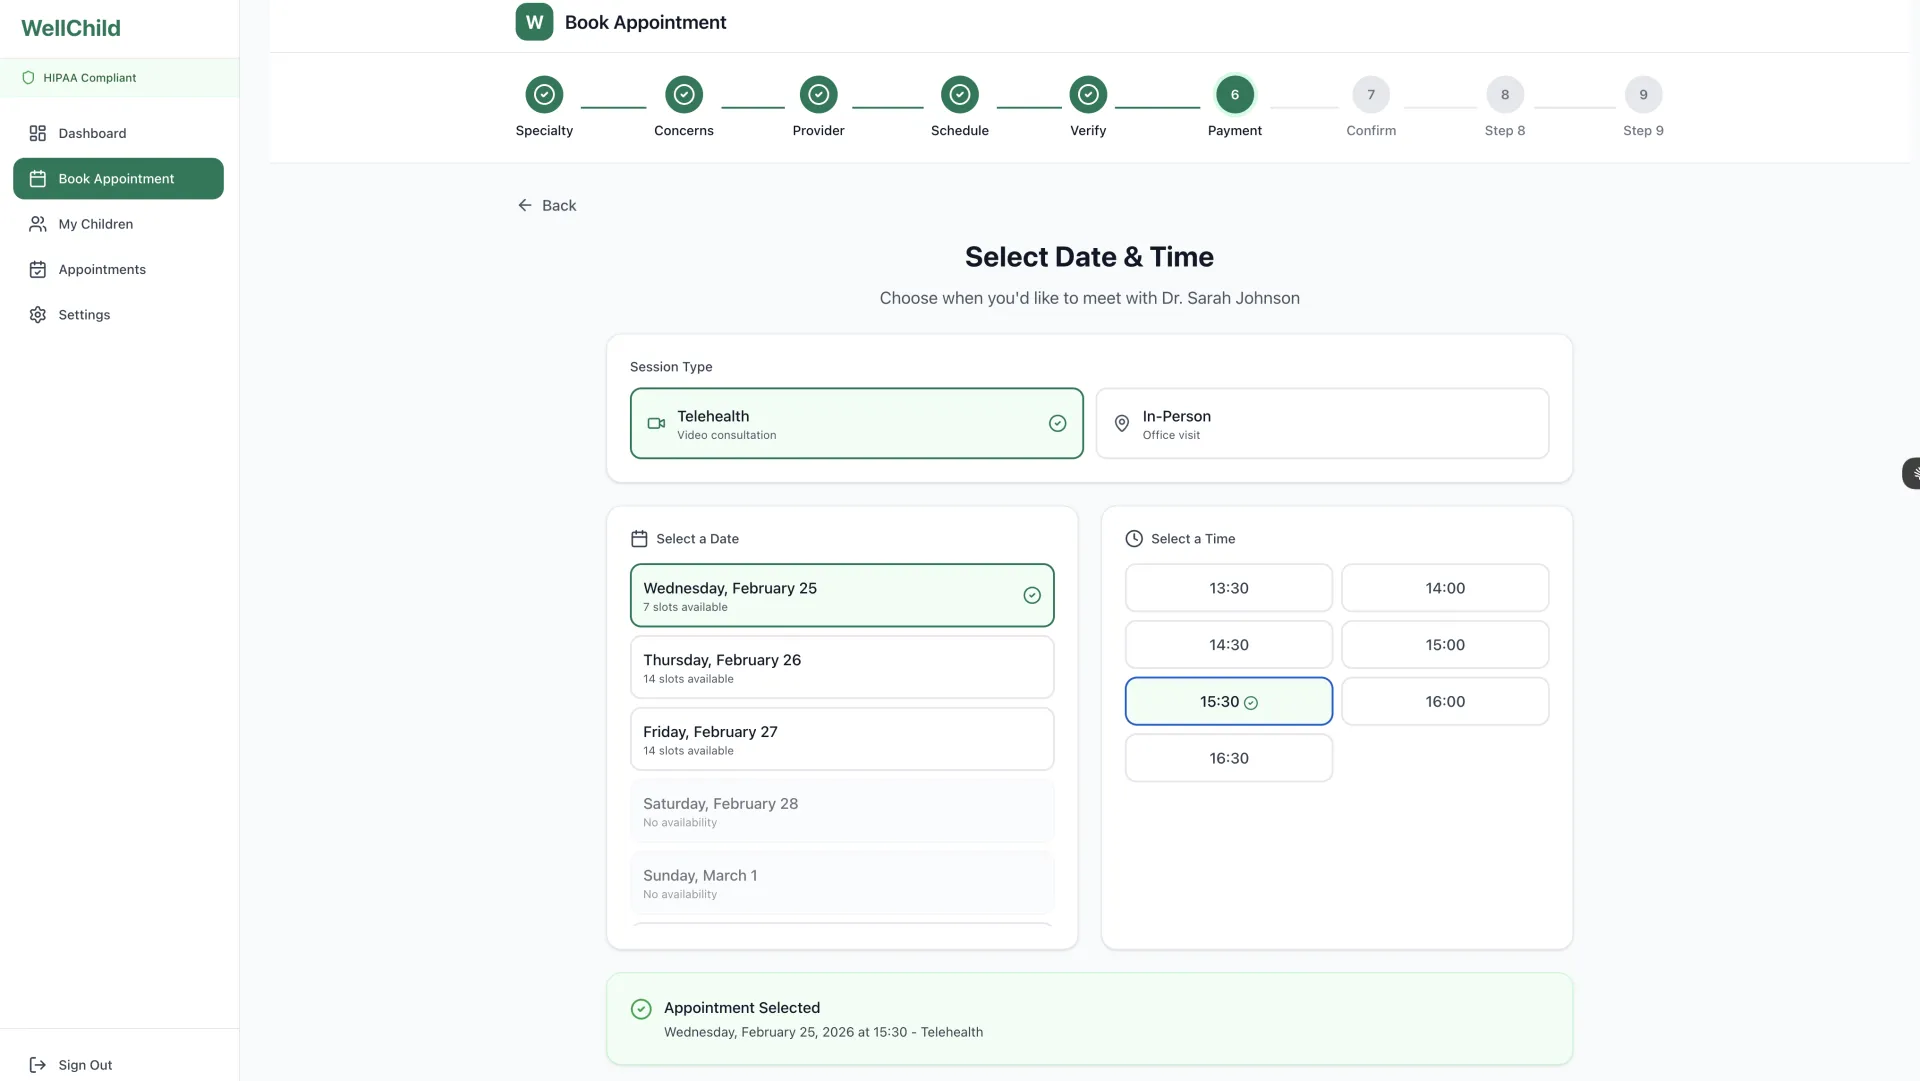The image size is (1920, 1081).
Task: Choose the 13:30 time button
Action: 1228,588
